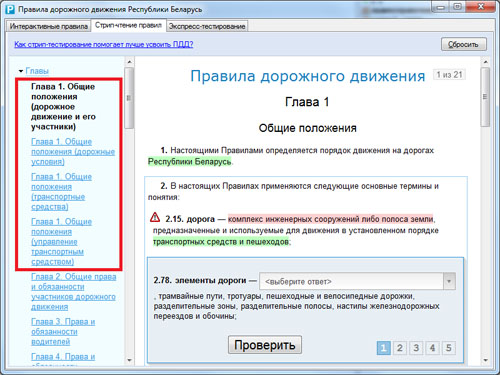This screenshot has width=500, height=375.
Task: Switch to Интерактивные правила tab
Action: (49, 26)
